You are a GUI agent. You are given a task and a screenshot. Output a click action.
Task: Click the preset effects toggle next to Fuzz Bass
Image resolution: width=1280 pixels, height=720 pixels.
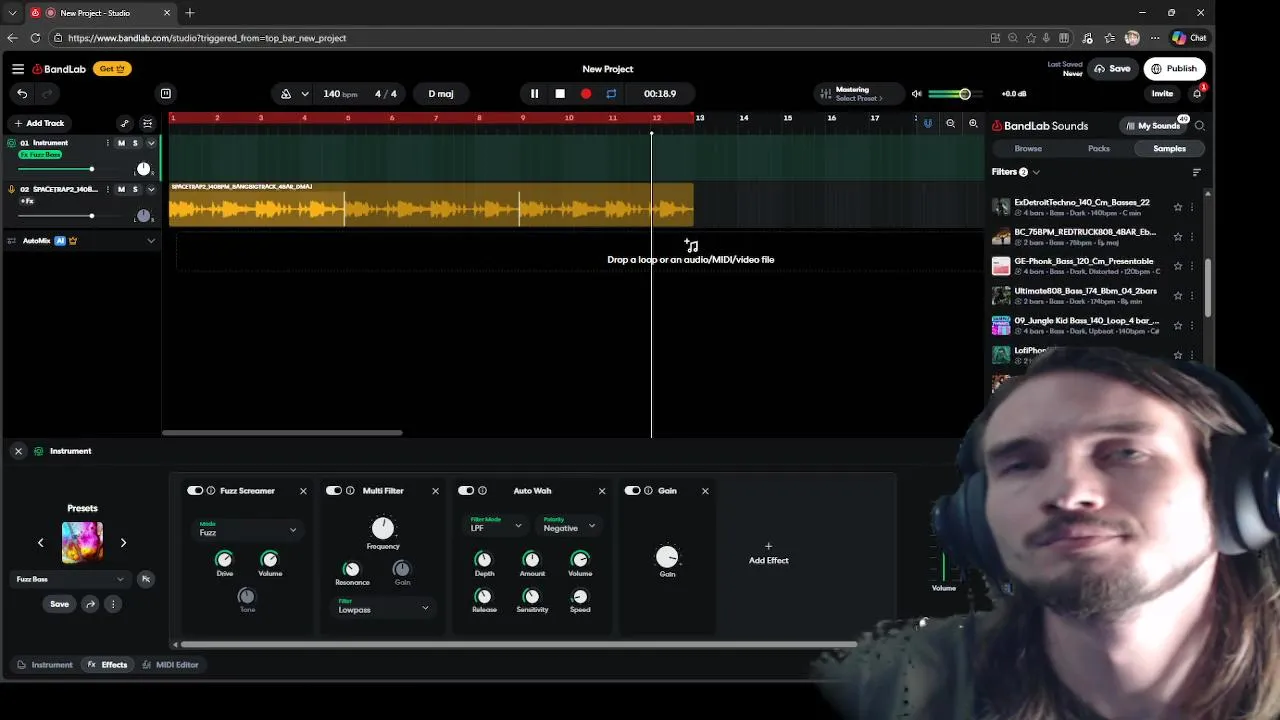point(146,579)
